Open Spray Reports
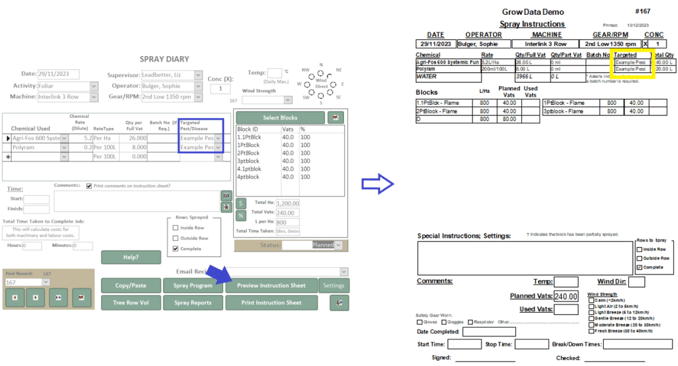This screenshot has width=678, height=366. point(193,303)
